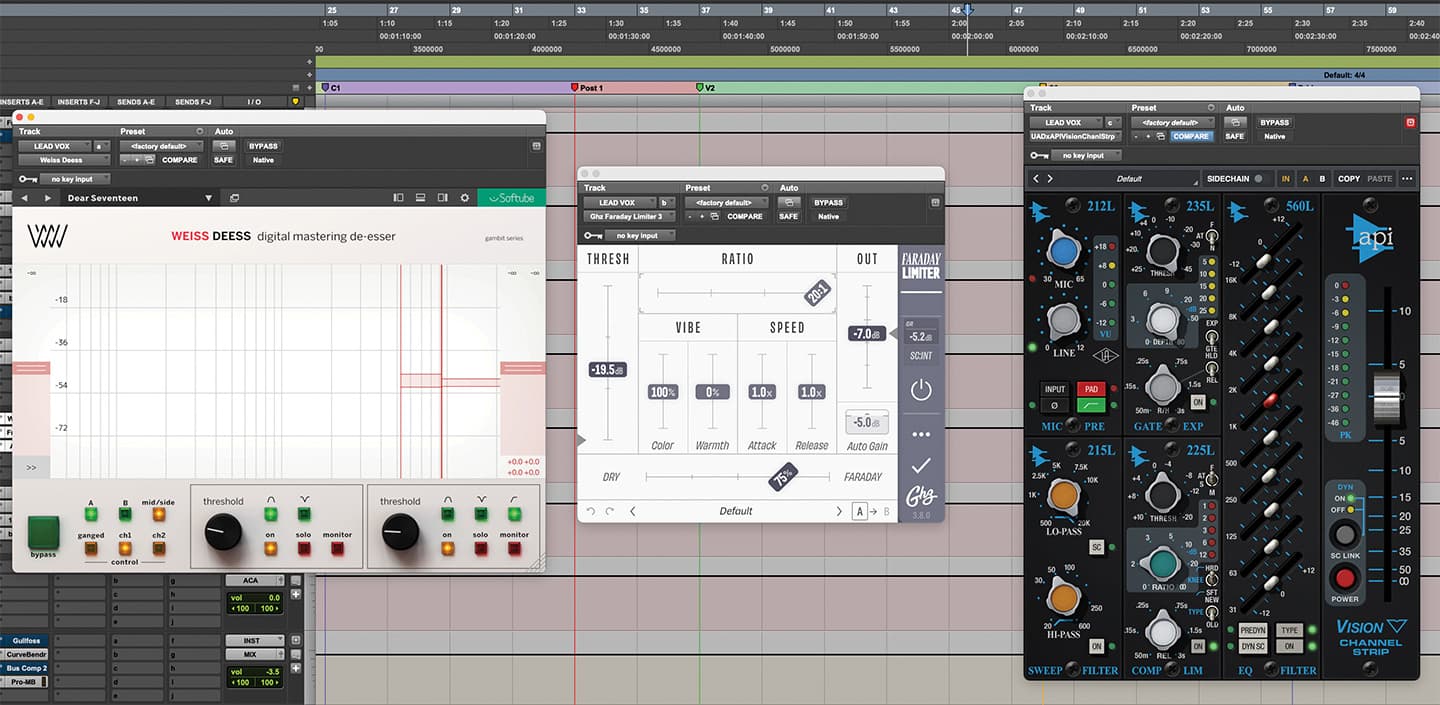The image size is (1440, 705).
Task: Click the Auto Gain value field -5.0 dB
Action: (x=867, y=422)
